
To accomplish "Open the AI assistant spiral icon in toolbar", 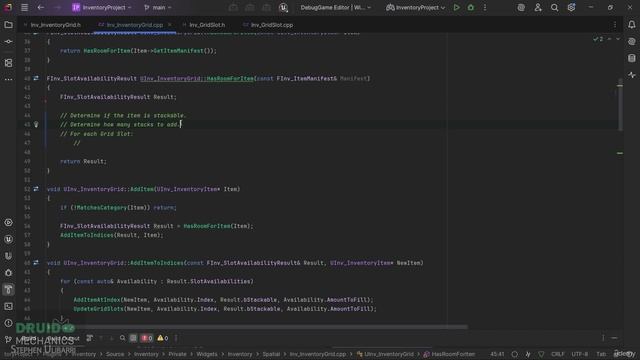I will (x=521, y=7).
